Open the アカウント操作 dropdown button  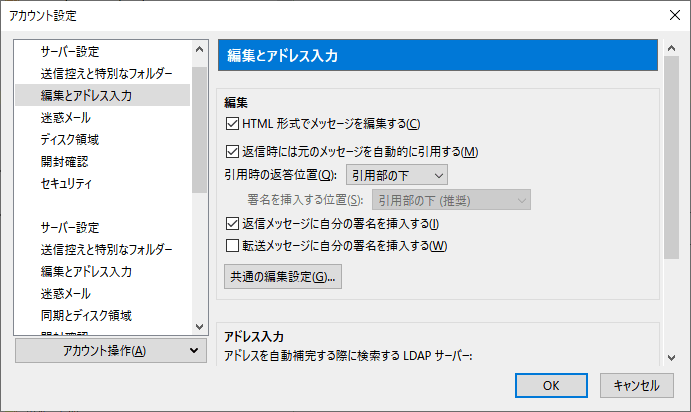[111, 351]
